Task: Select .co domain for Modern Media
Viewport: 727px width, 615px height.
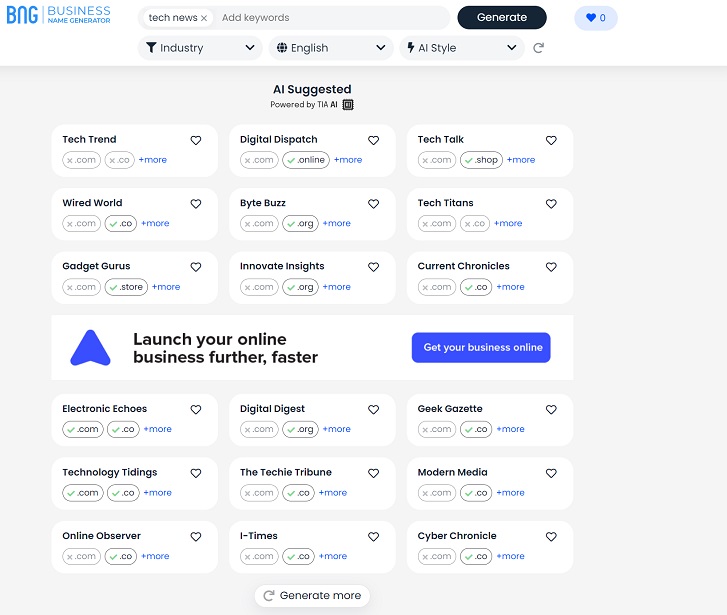Action: tap(476, 493)
